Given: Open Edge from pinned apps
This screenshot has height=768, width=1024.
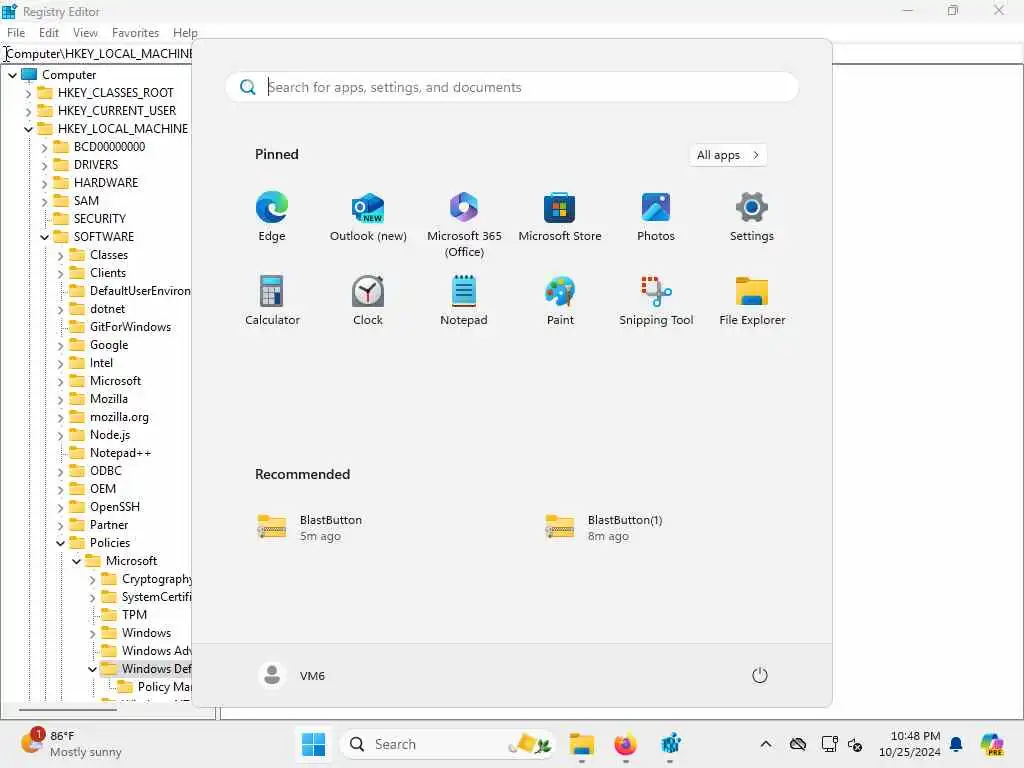Looking at the screenshot, I should pyautogui.click(x=272, y=217).
